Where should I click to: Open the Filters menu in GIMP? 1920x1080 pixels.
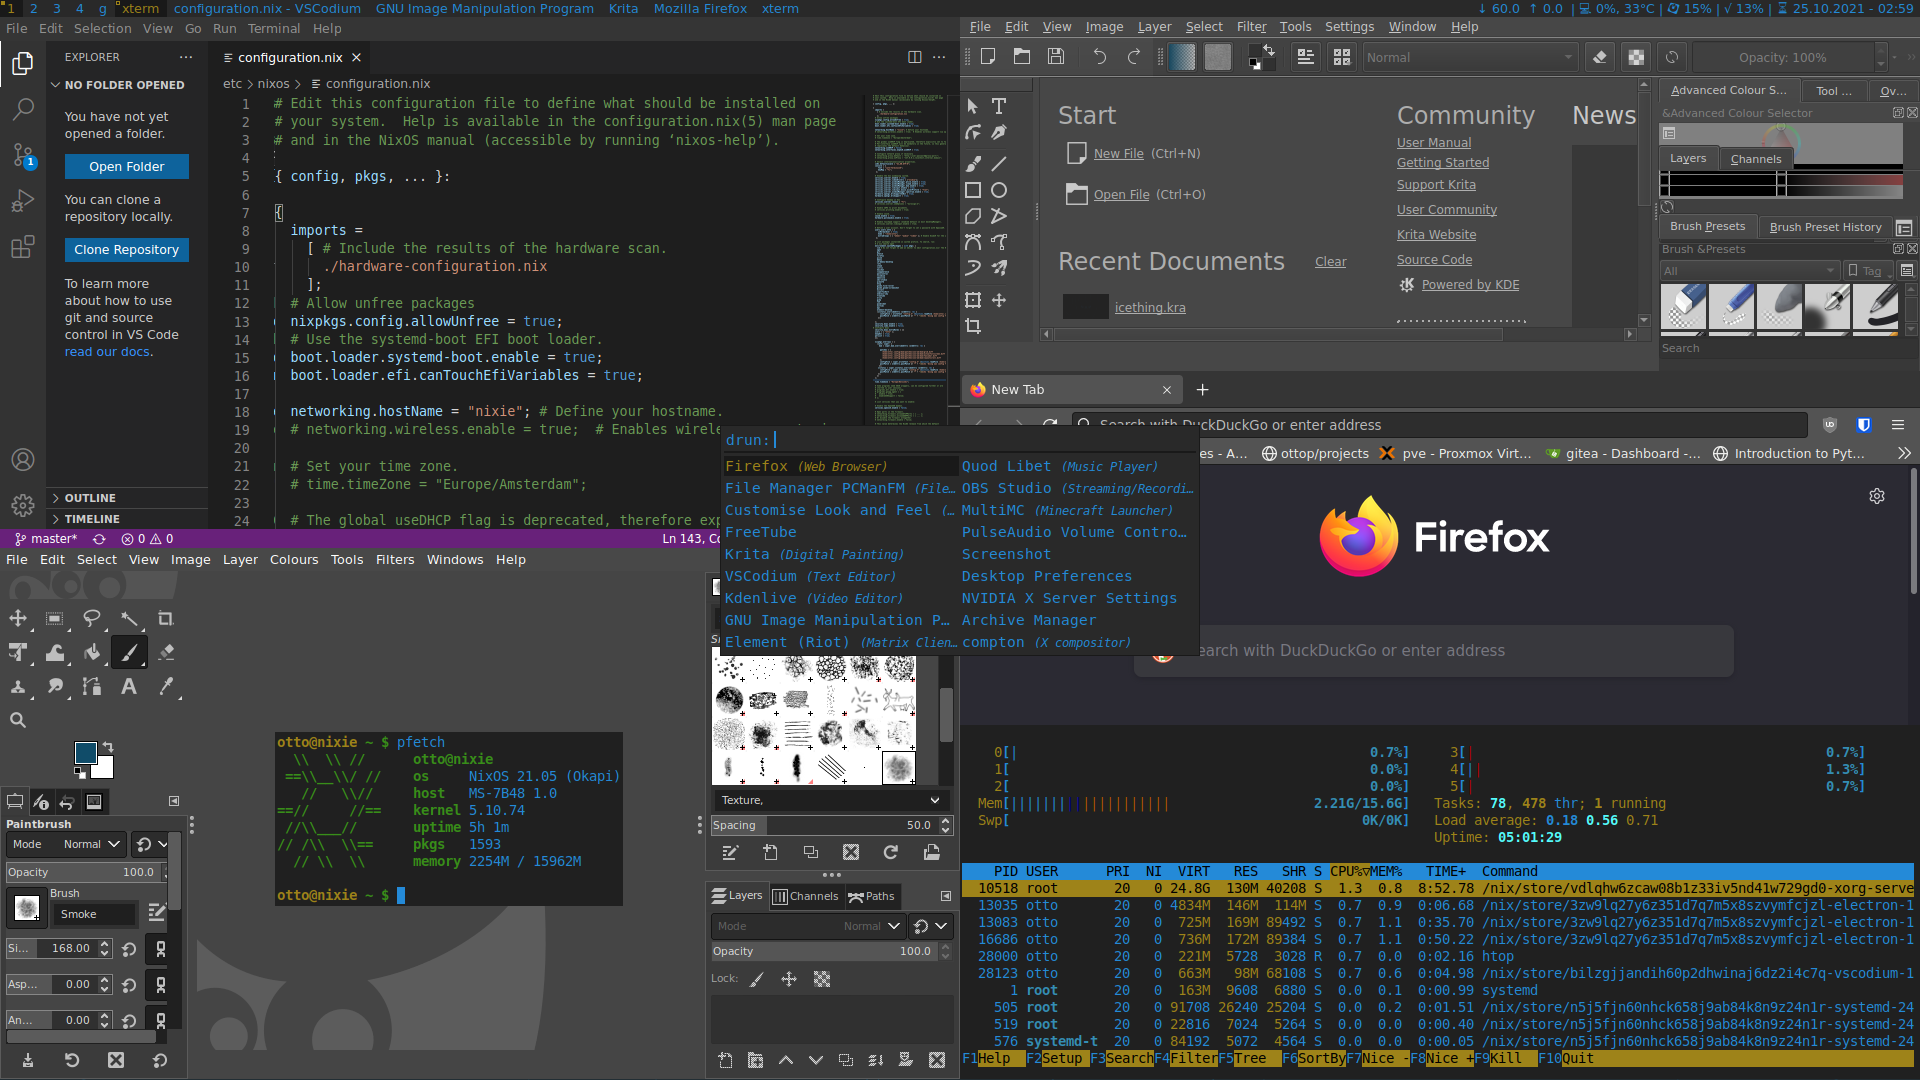[x=394, y=560]
